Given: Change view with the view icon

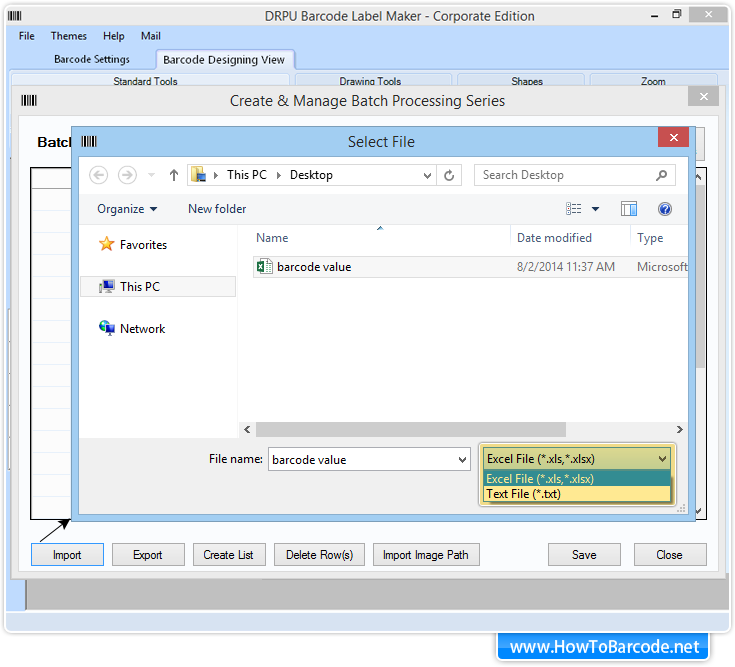Looking at the screenshot, I should point(573,209).
